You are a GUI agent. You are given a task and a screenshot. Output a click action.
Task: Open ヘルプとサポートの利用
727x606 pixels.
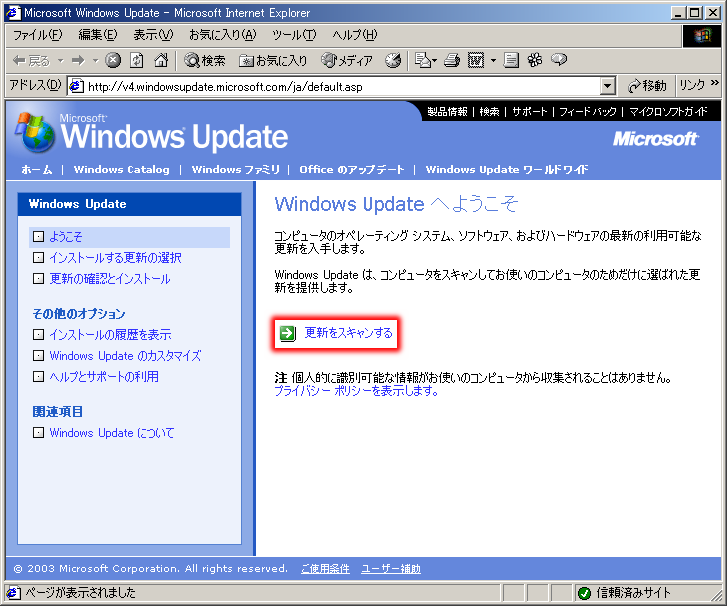pos(104,376)
